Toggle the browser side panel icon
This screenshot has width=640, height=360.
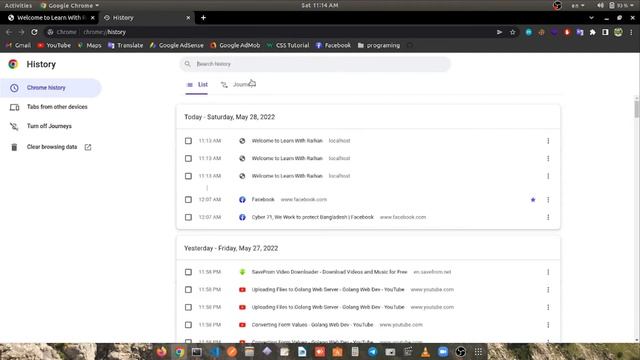605,32
